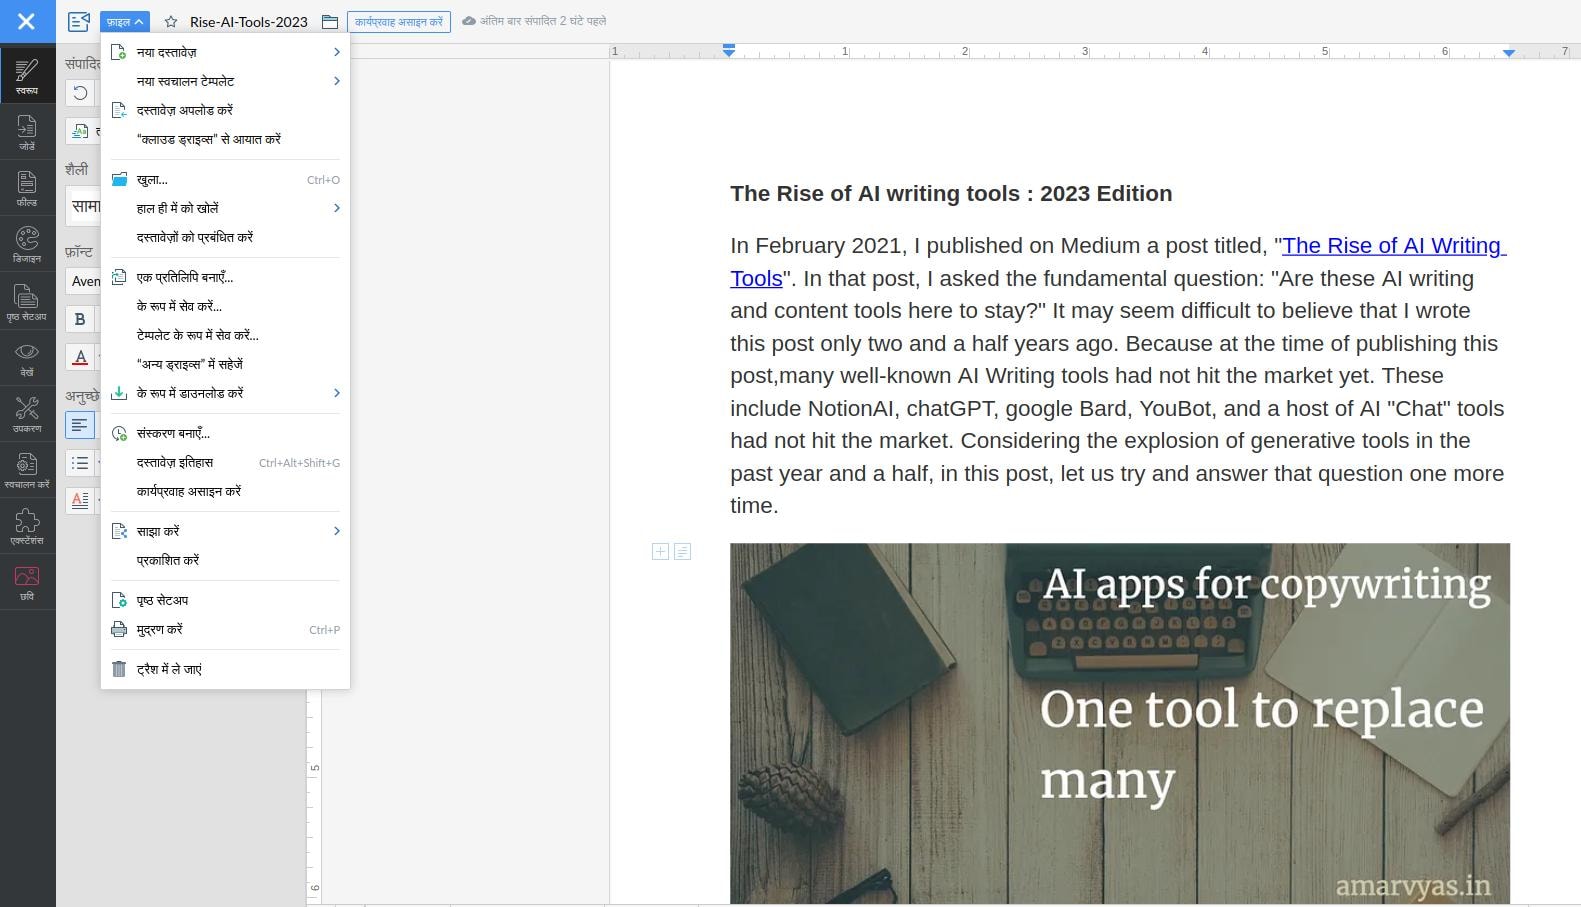Click the font color A icon
This screenshot has height=907, width=1581.
[80, 357]
